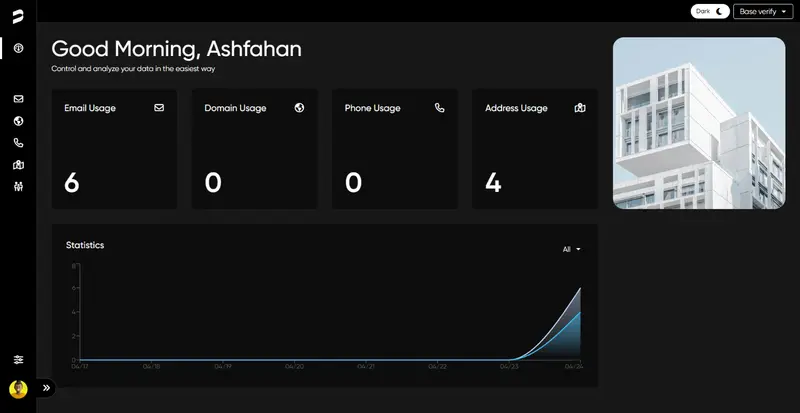Select the Domain Usage card
Image resolution: width=800 pixels, height=413 pixels.
pos(254,149)
